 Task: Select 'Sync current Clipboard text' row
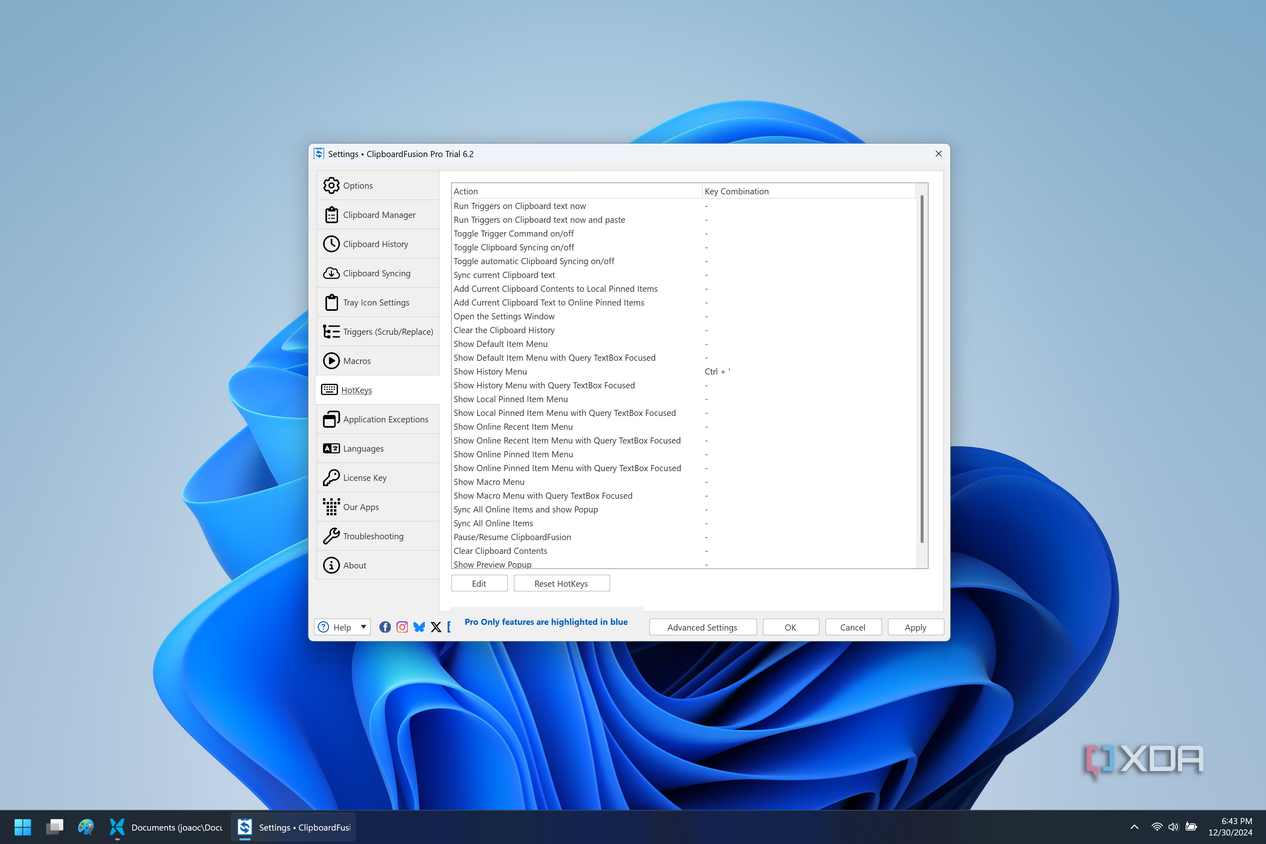tap(685, 275)
